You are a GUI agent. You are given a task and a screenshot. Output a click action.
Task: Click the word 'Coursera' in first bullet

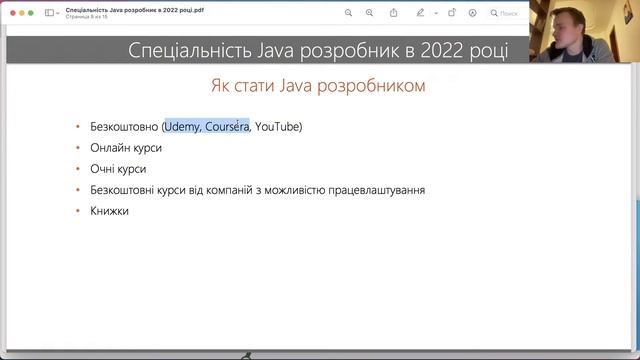227,127
